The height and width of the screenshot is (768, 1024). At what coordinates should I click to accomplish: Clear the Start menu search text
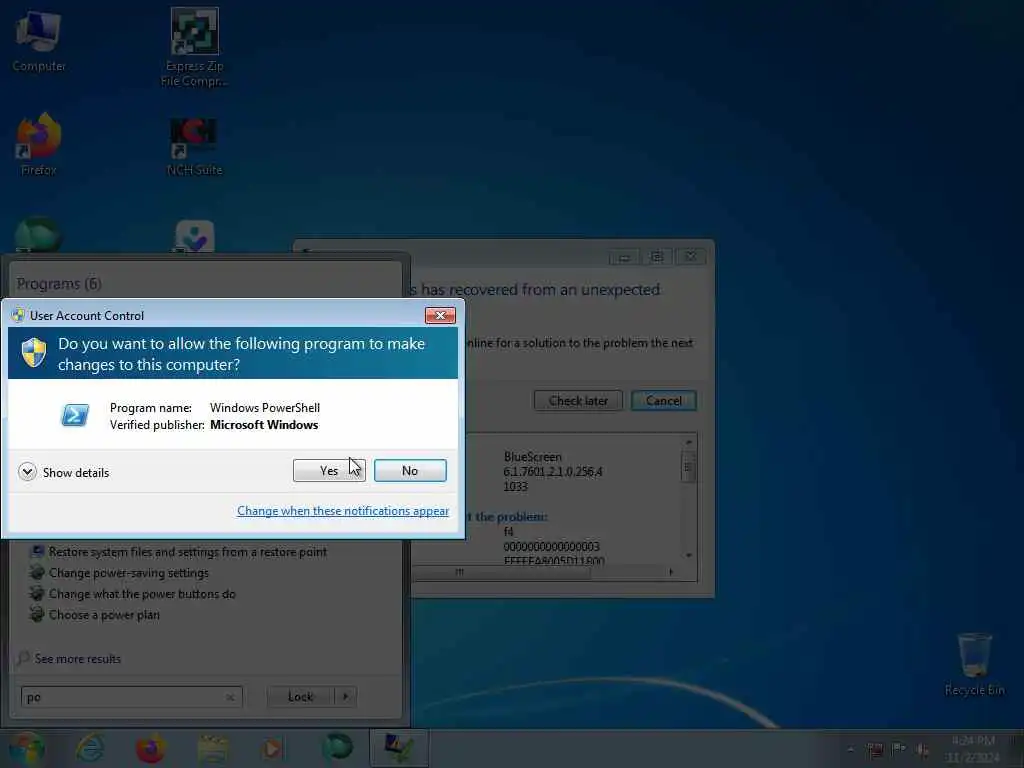click(x=230, y=697)
